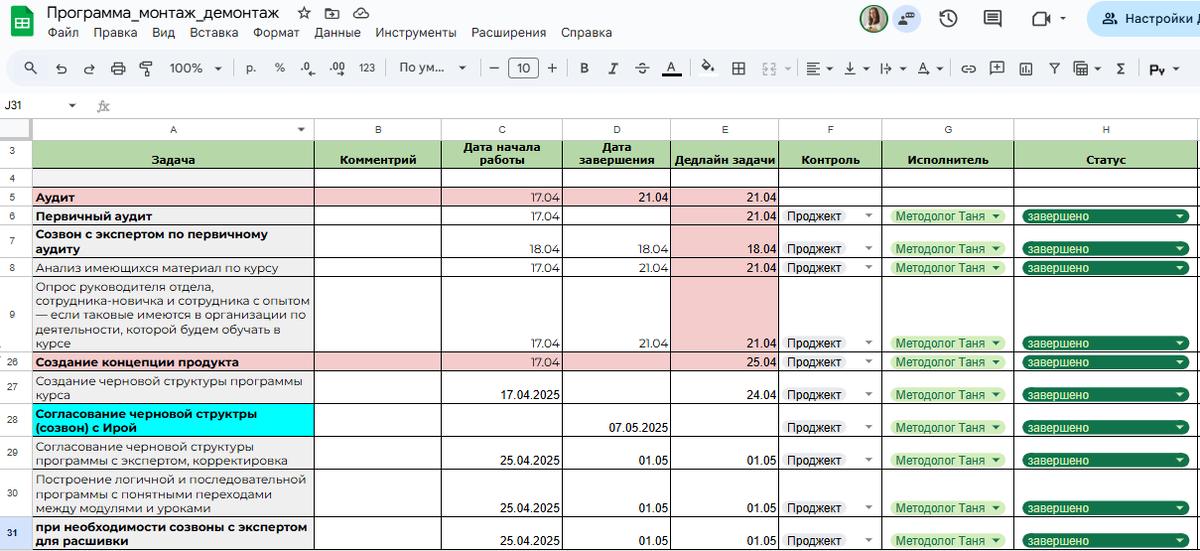The height and width of the screenshot is (551, 1200).
Task: Select row 28 header
Action: [15, 420]
